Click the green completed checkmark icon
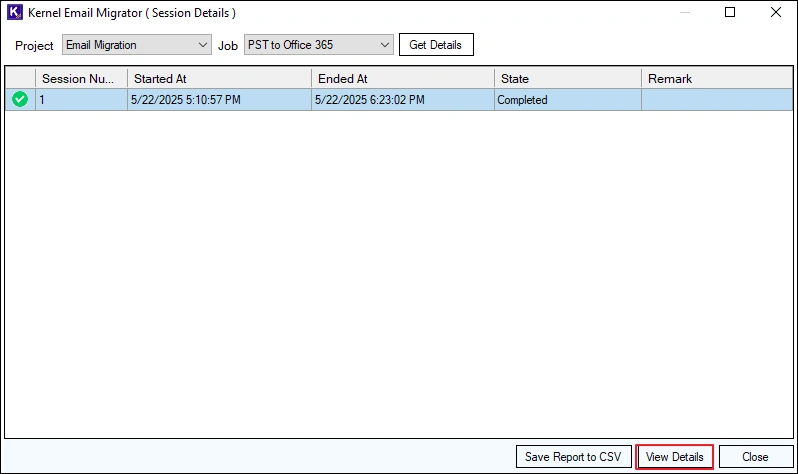 20,99
